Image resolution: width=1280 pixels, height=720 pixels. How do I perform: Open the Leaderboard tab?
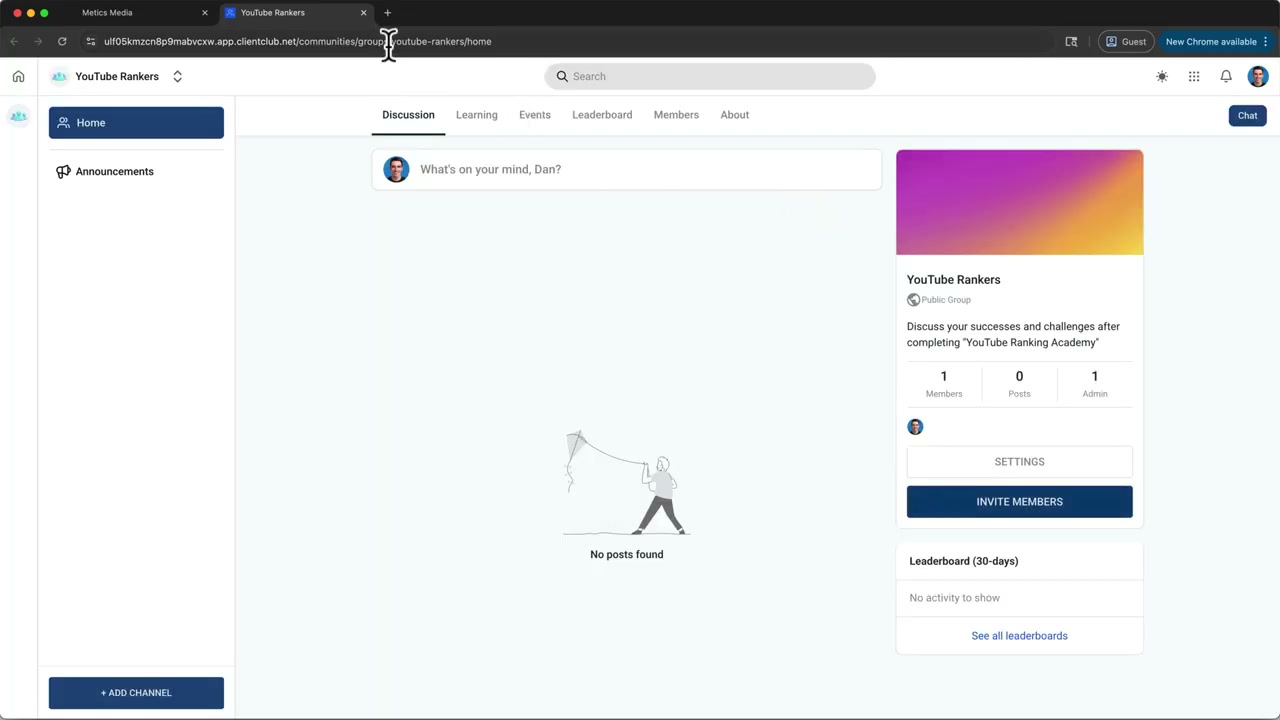602,115
